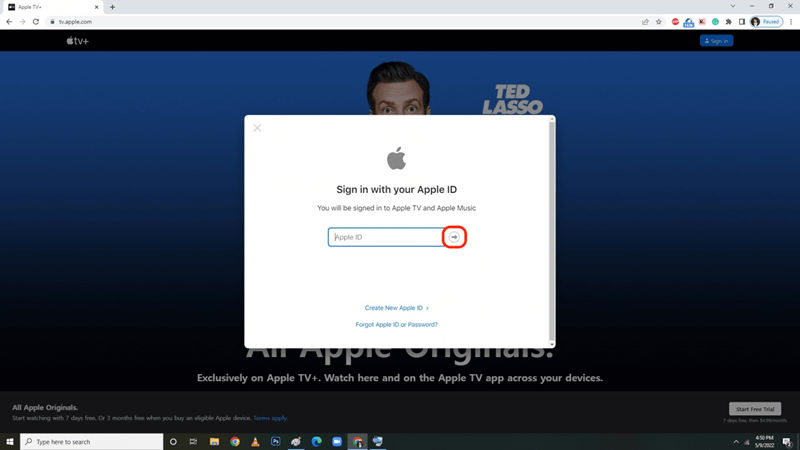Close the sign-in dialog with the X

(x=257, y=128)
